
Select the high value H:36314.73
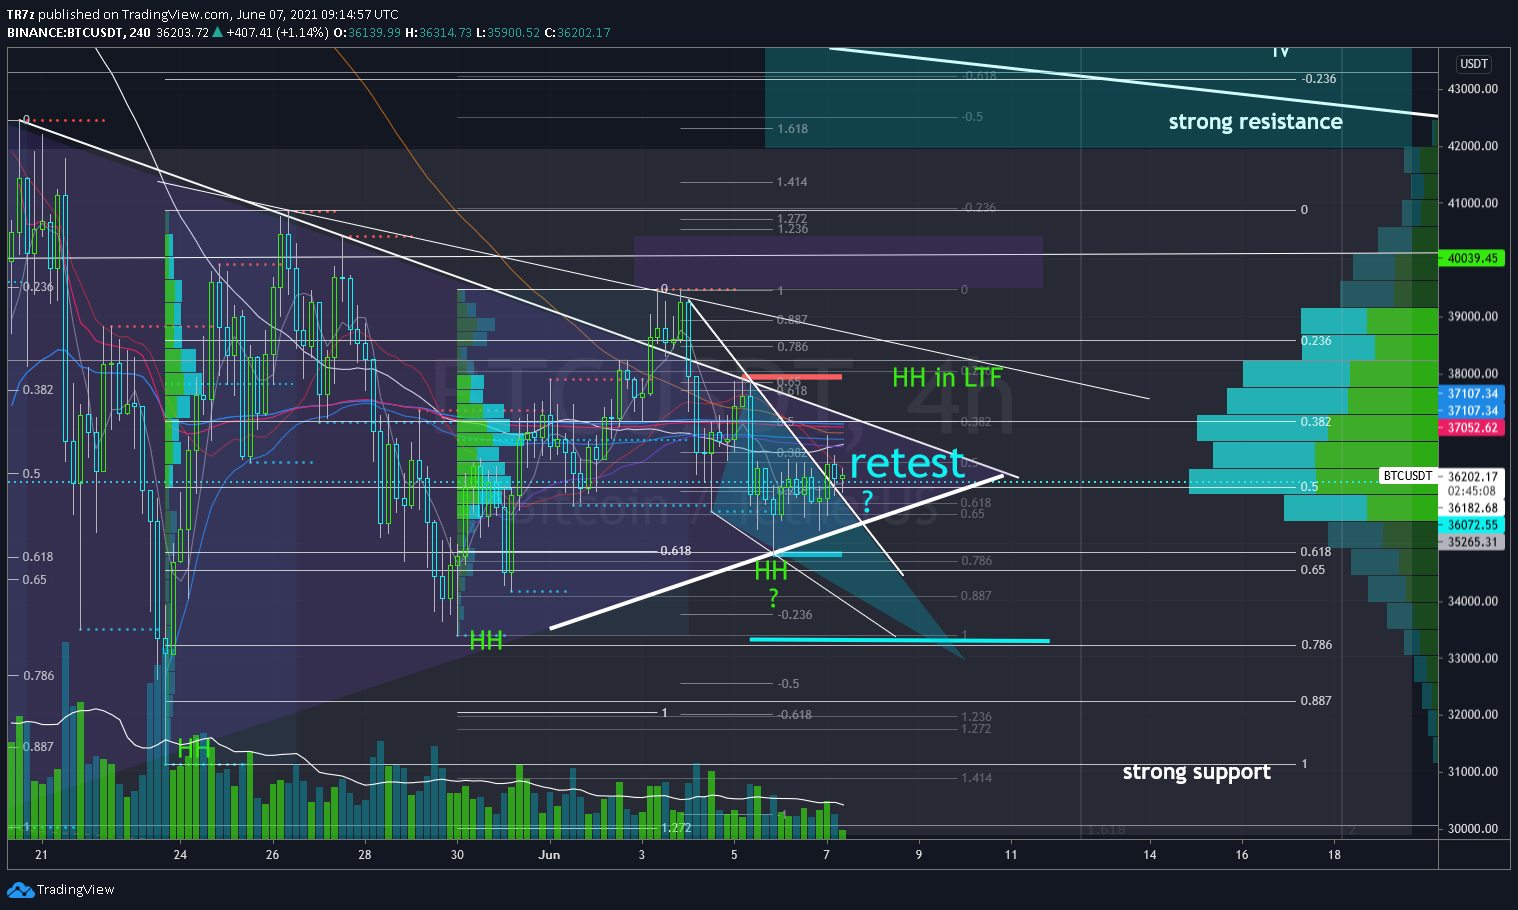pos(438,32)
